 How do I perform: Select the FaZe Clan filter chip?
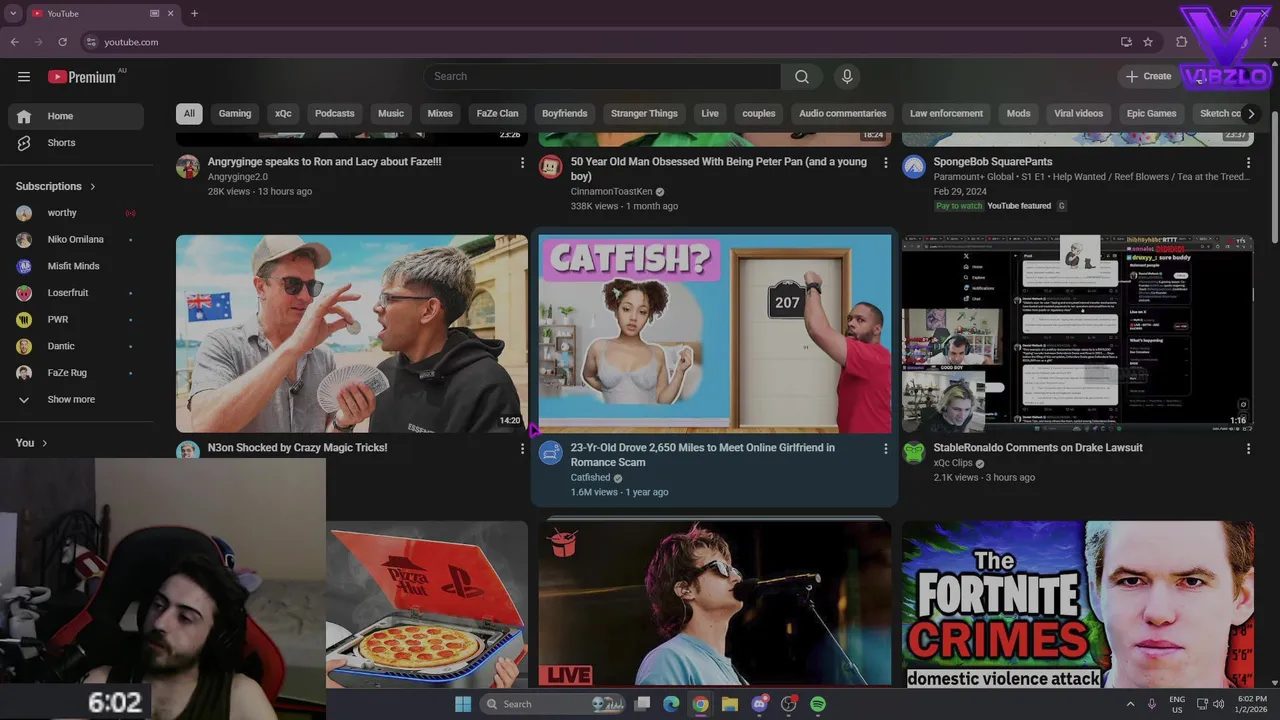[498, 113]
